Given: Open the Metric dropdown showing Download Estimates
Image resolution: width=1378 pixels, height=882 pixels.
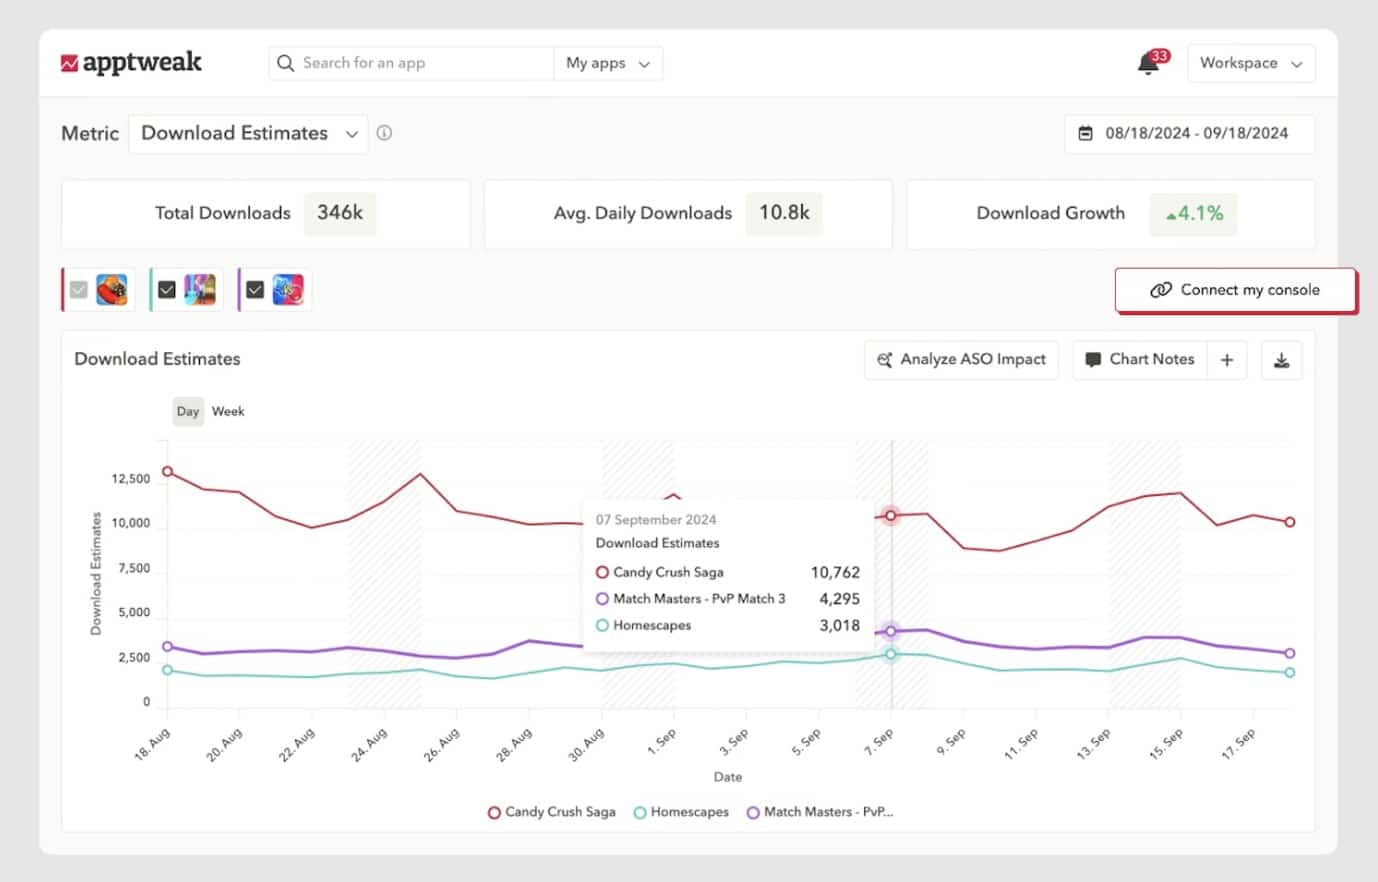Looking at the screenshot, I should [247, 133].
